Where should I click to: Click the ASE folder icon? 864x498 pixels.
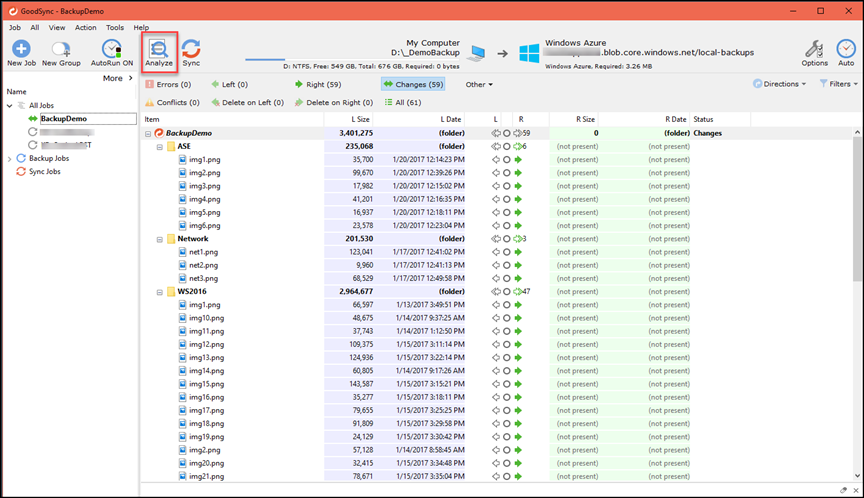coord(171,146)
